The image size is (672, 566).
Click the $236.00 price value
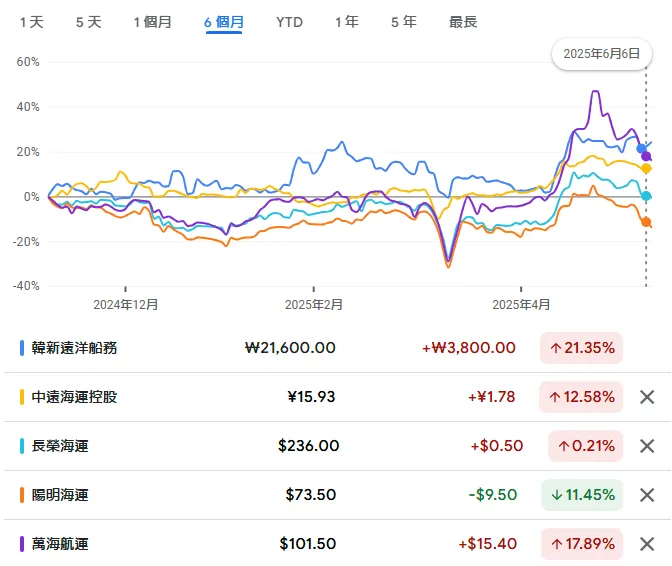309,446
